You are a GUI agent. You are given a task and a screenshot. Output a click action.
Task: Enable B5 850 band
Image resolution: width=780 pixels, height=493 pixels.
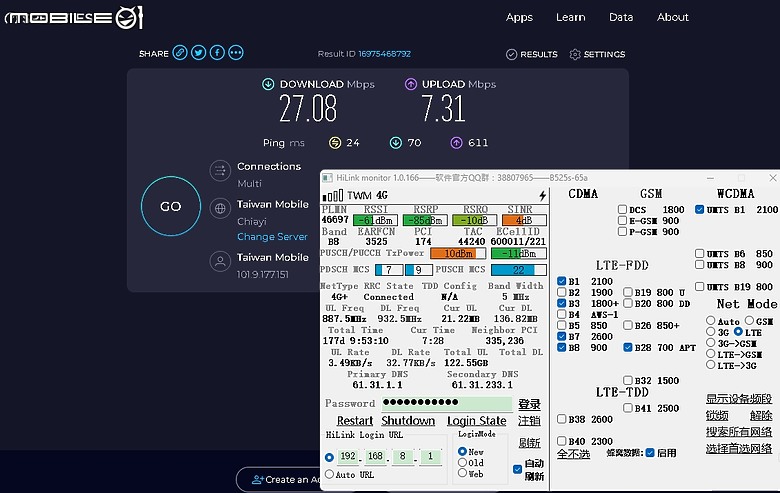coord(562,325)
